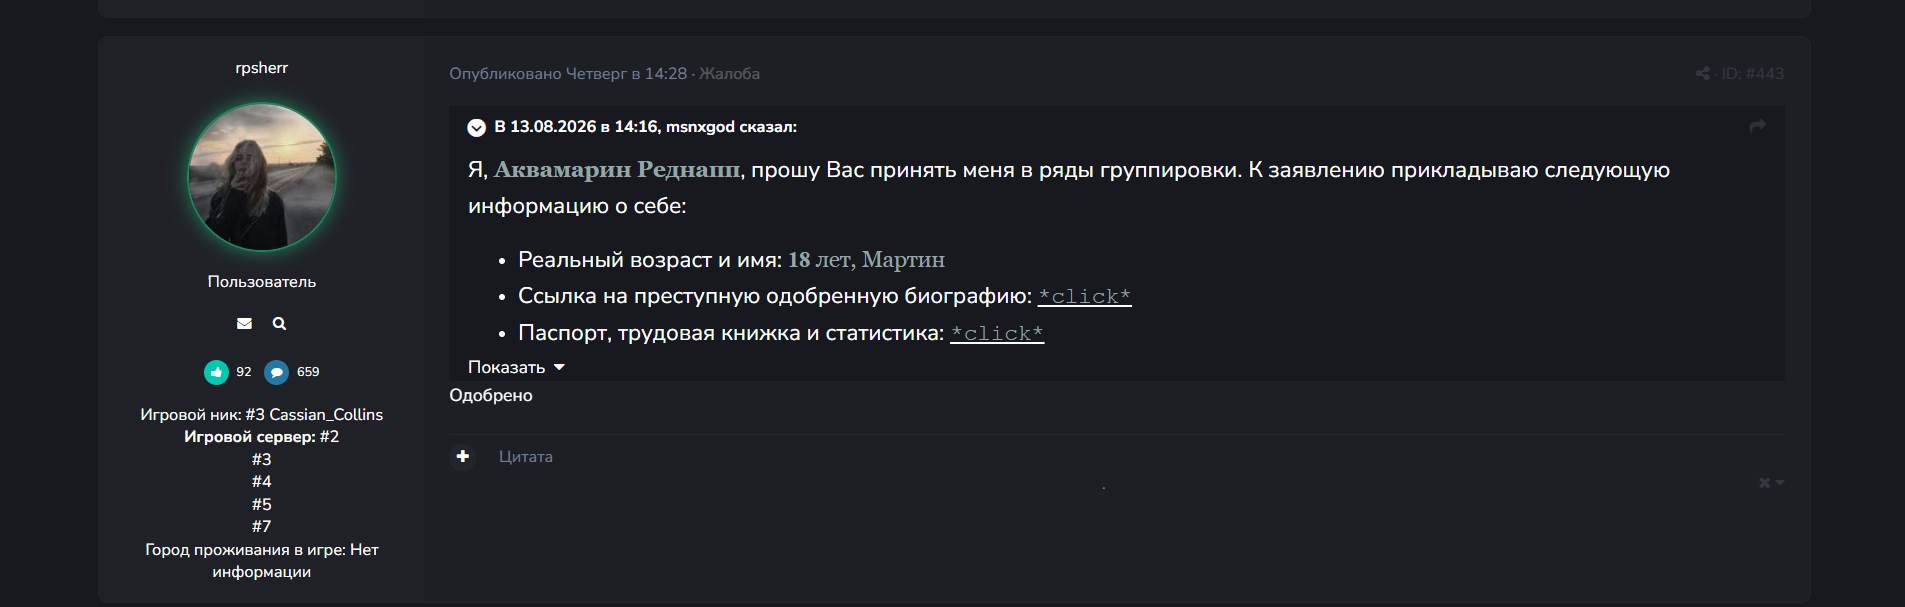Click the envelope message icon under rpsherr
Image resolution: width=1905 pixels, height=607 pixels.
[x=244, y=323]
